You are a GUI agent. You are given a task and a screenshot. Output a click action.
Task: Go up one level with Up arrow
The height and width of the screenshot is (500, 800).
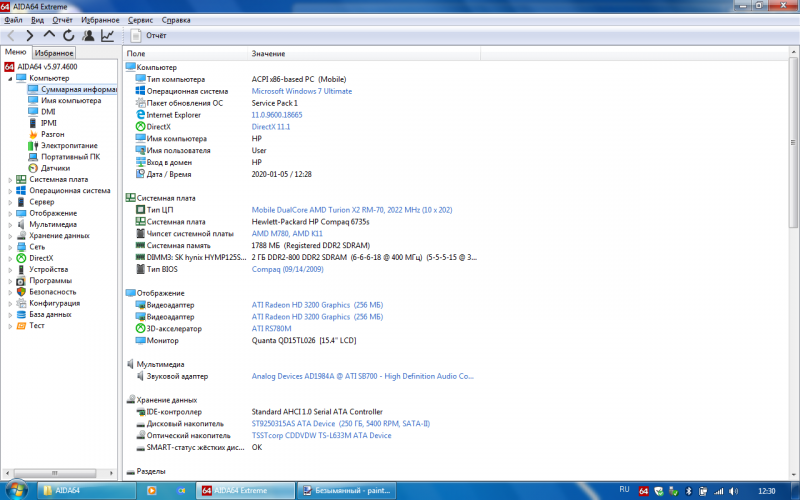[x=49, y=35]
